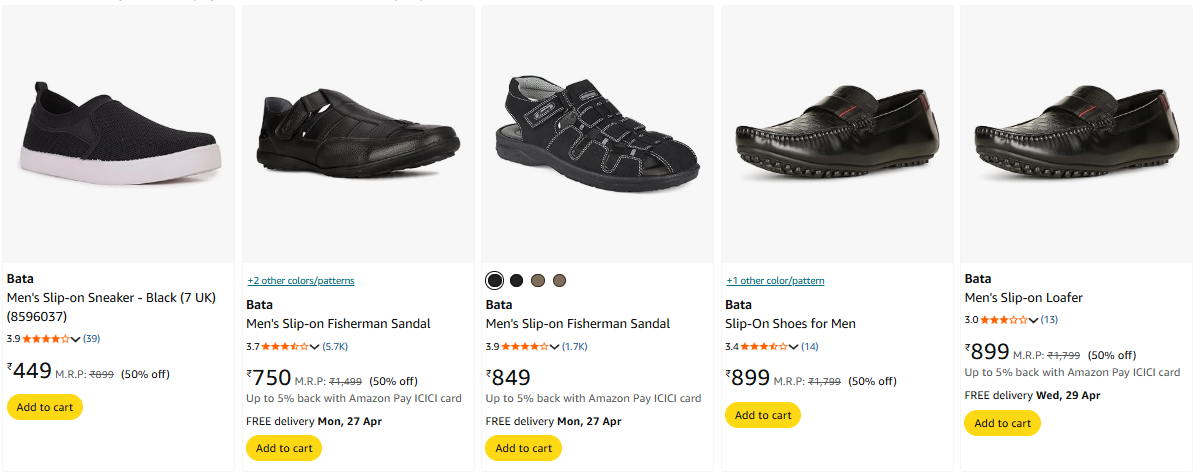Add Slip-On Shoes for Men to cart

pyautogui.click(x=763, y=415)
